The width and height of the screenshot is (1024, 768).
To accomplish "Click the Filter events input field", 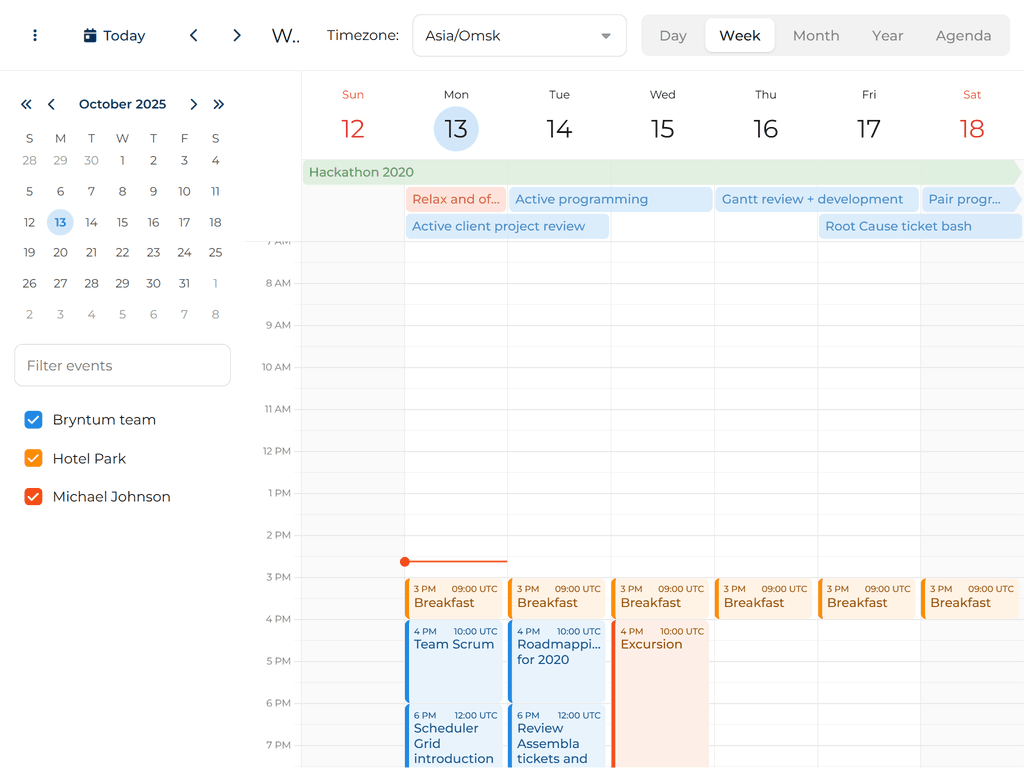I will tap(122, 365).
